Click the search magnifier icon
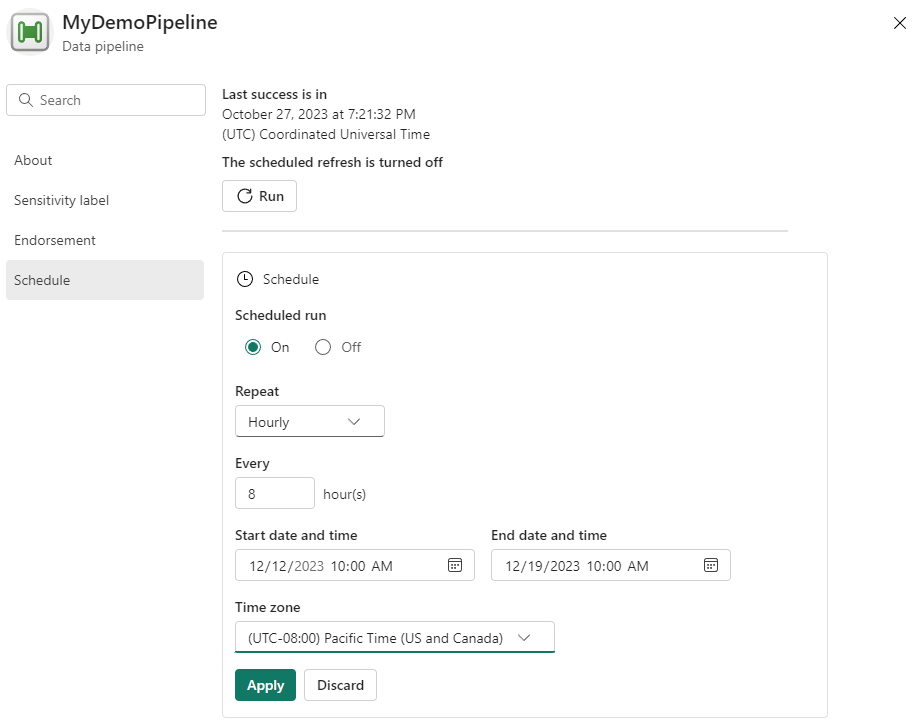Image resolution: width=920 pixels, height=728 pixels. [25, 100]
